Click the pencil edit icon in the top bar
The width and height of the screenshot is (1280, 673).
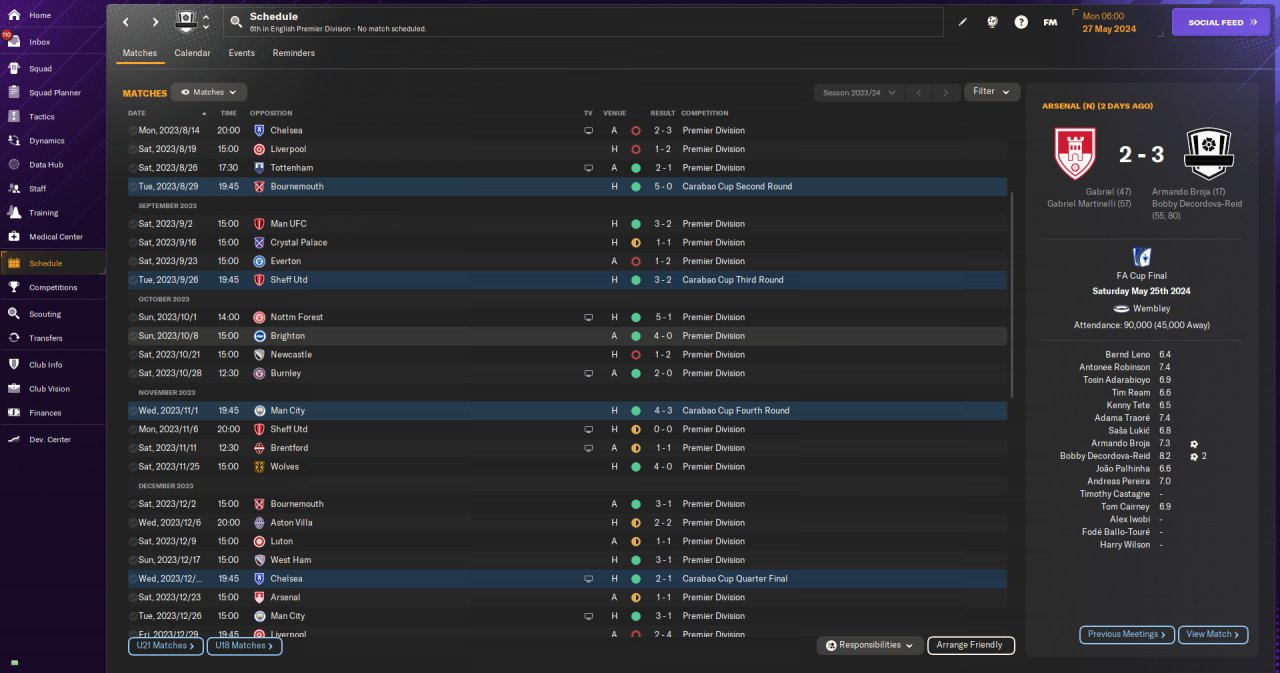tap(963, 22)
